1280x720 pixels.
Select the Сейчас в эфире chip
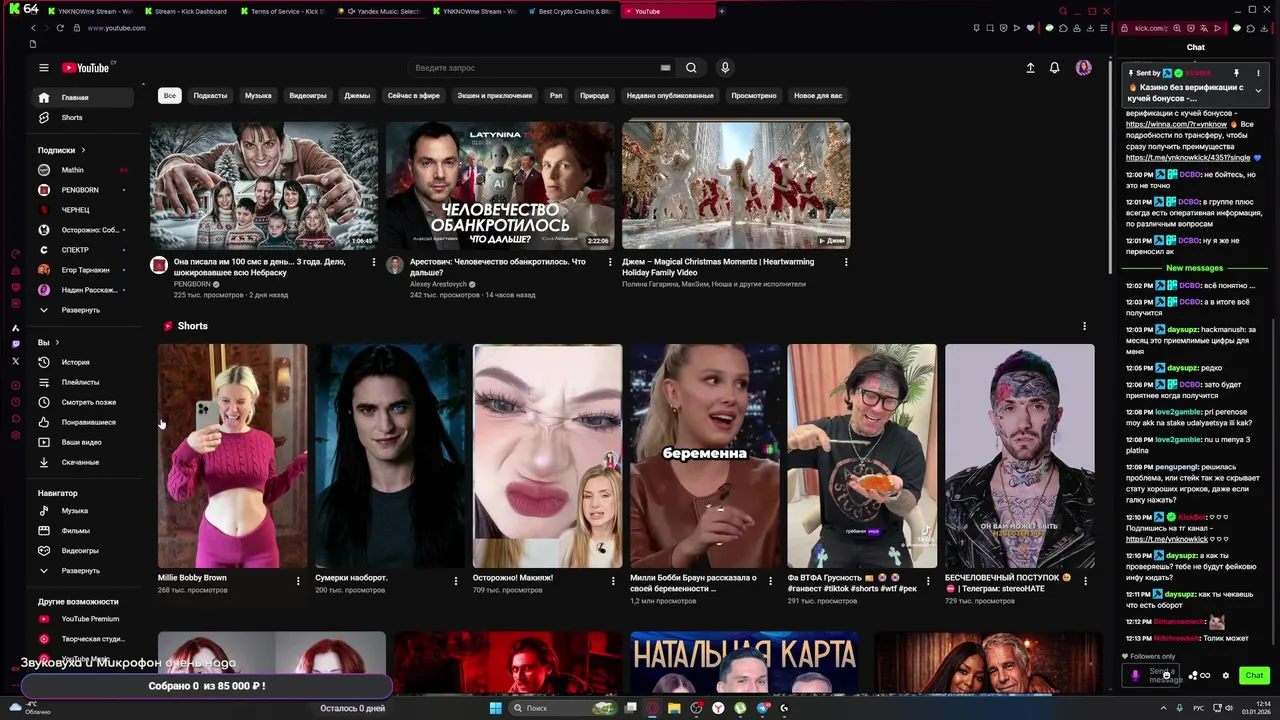pyautogui.click(x=414, y=96)
